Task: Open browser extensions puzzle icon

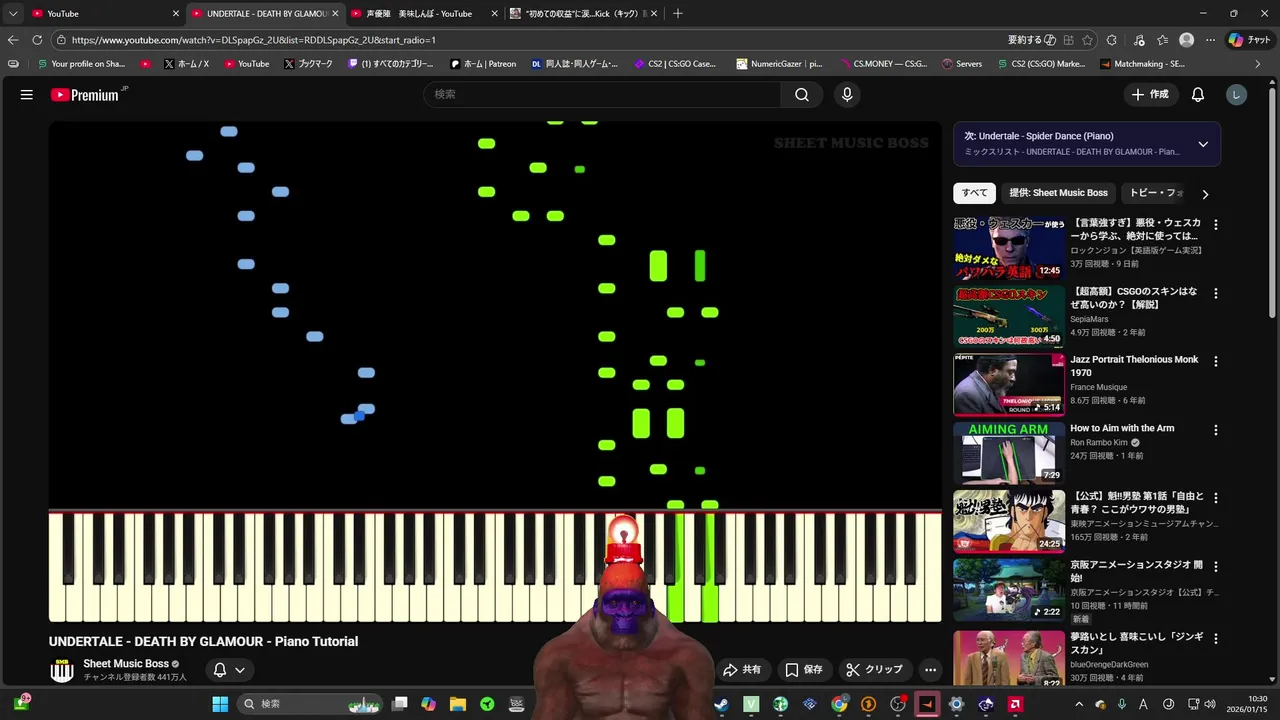Action: [x=1112, y=40]
